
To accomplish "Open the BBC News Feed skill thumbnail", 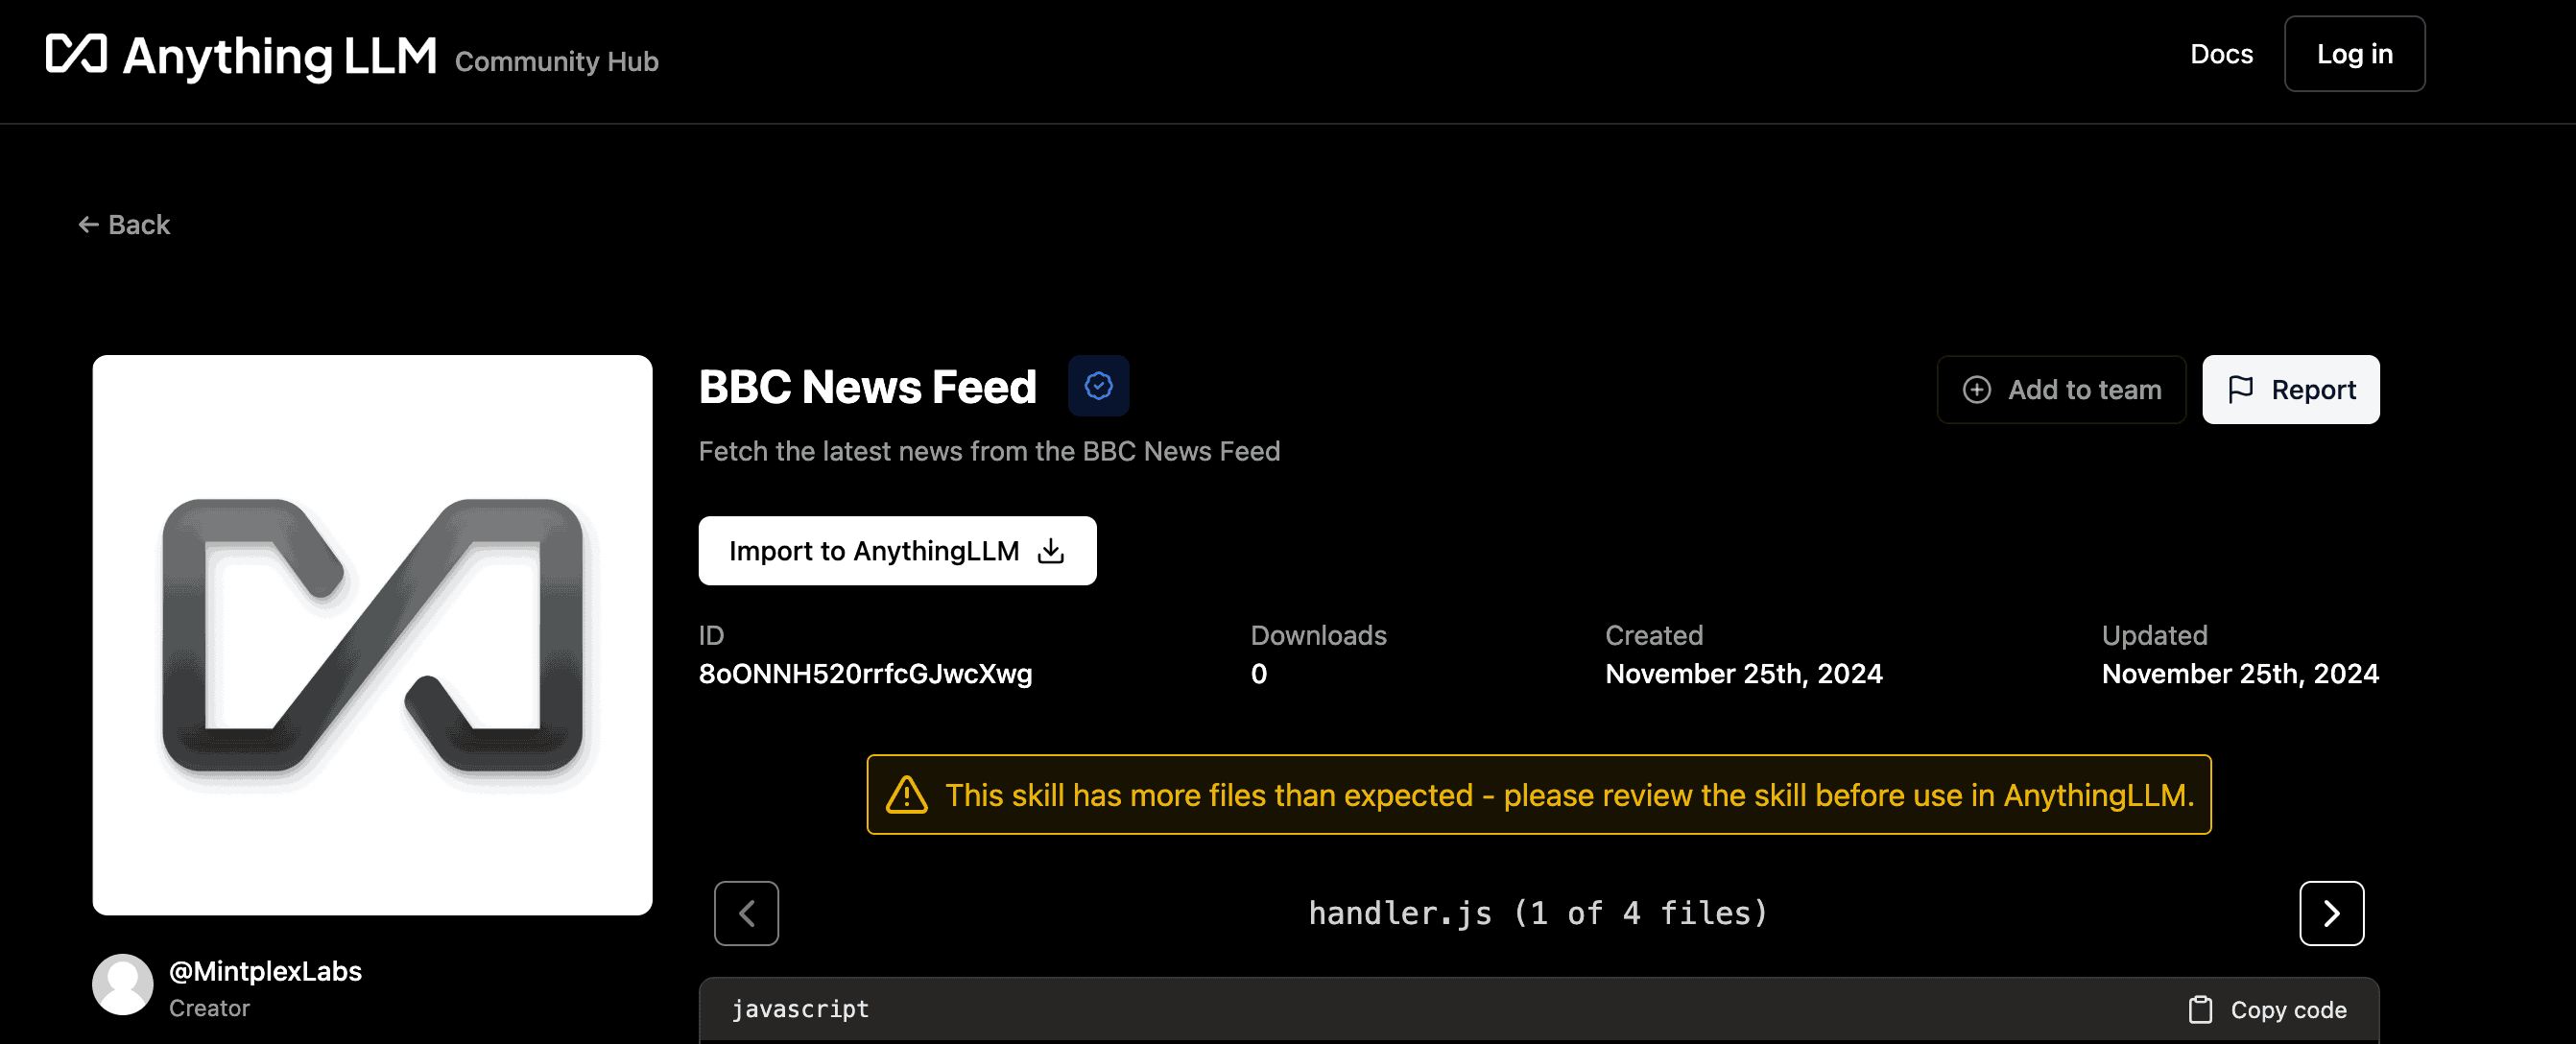I will [372, 635].
